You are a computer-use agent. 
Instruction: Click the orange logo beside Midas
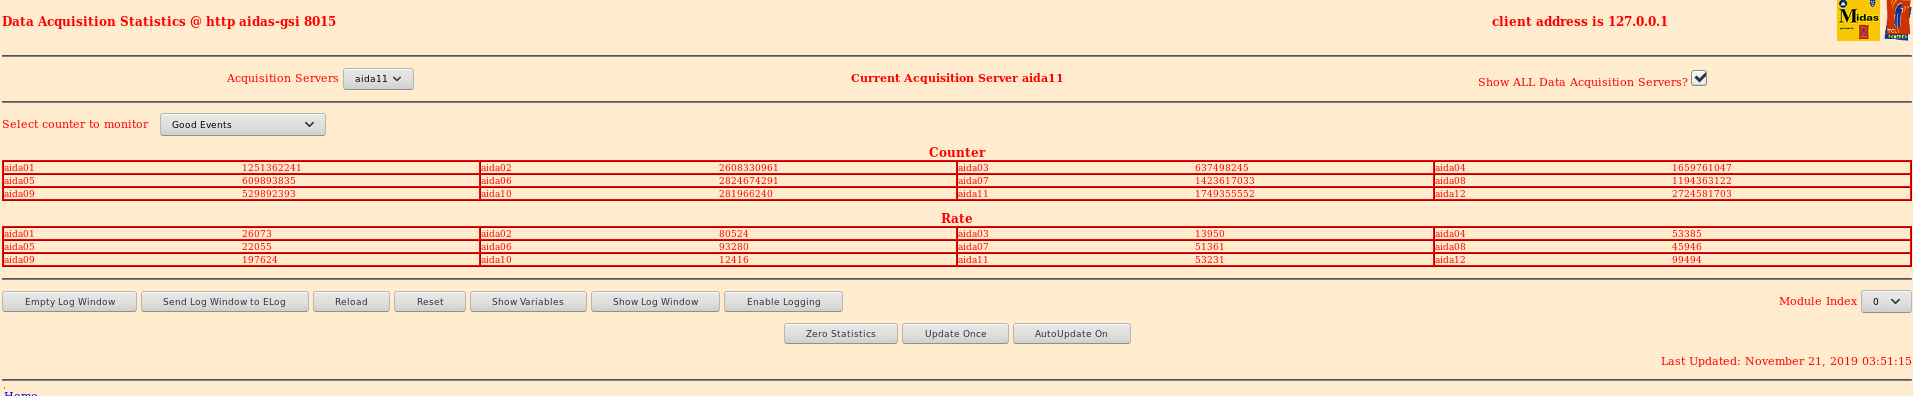(1898, 20)
